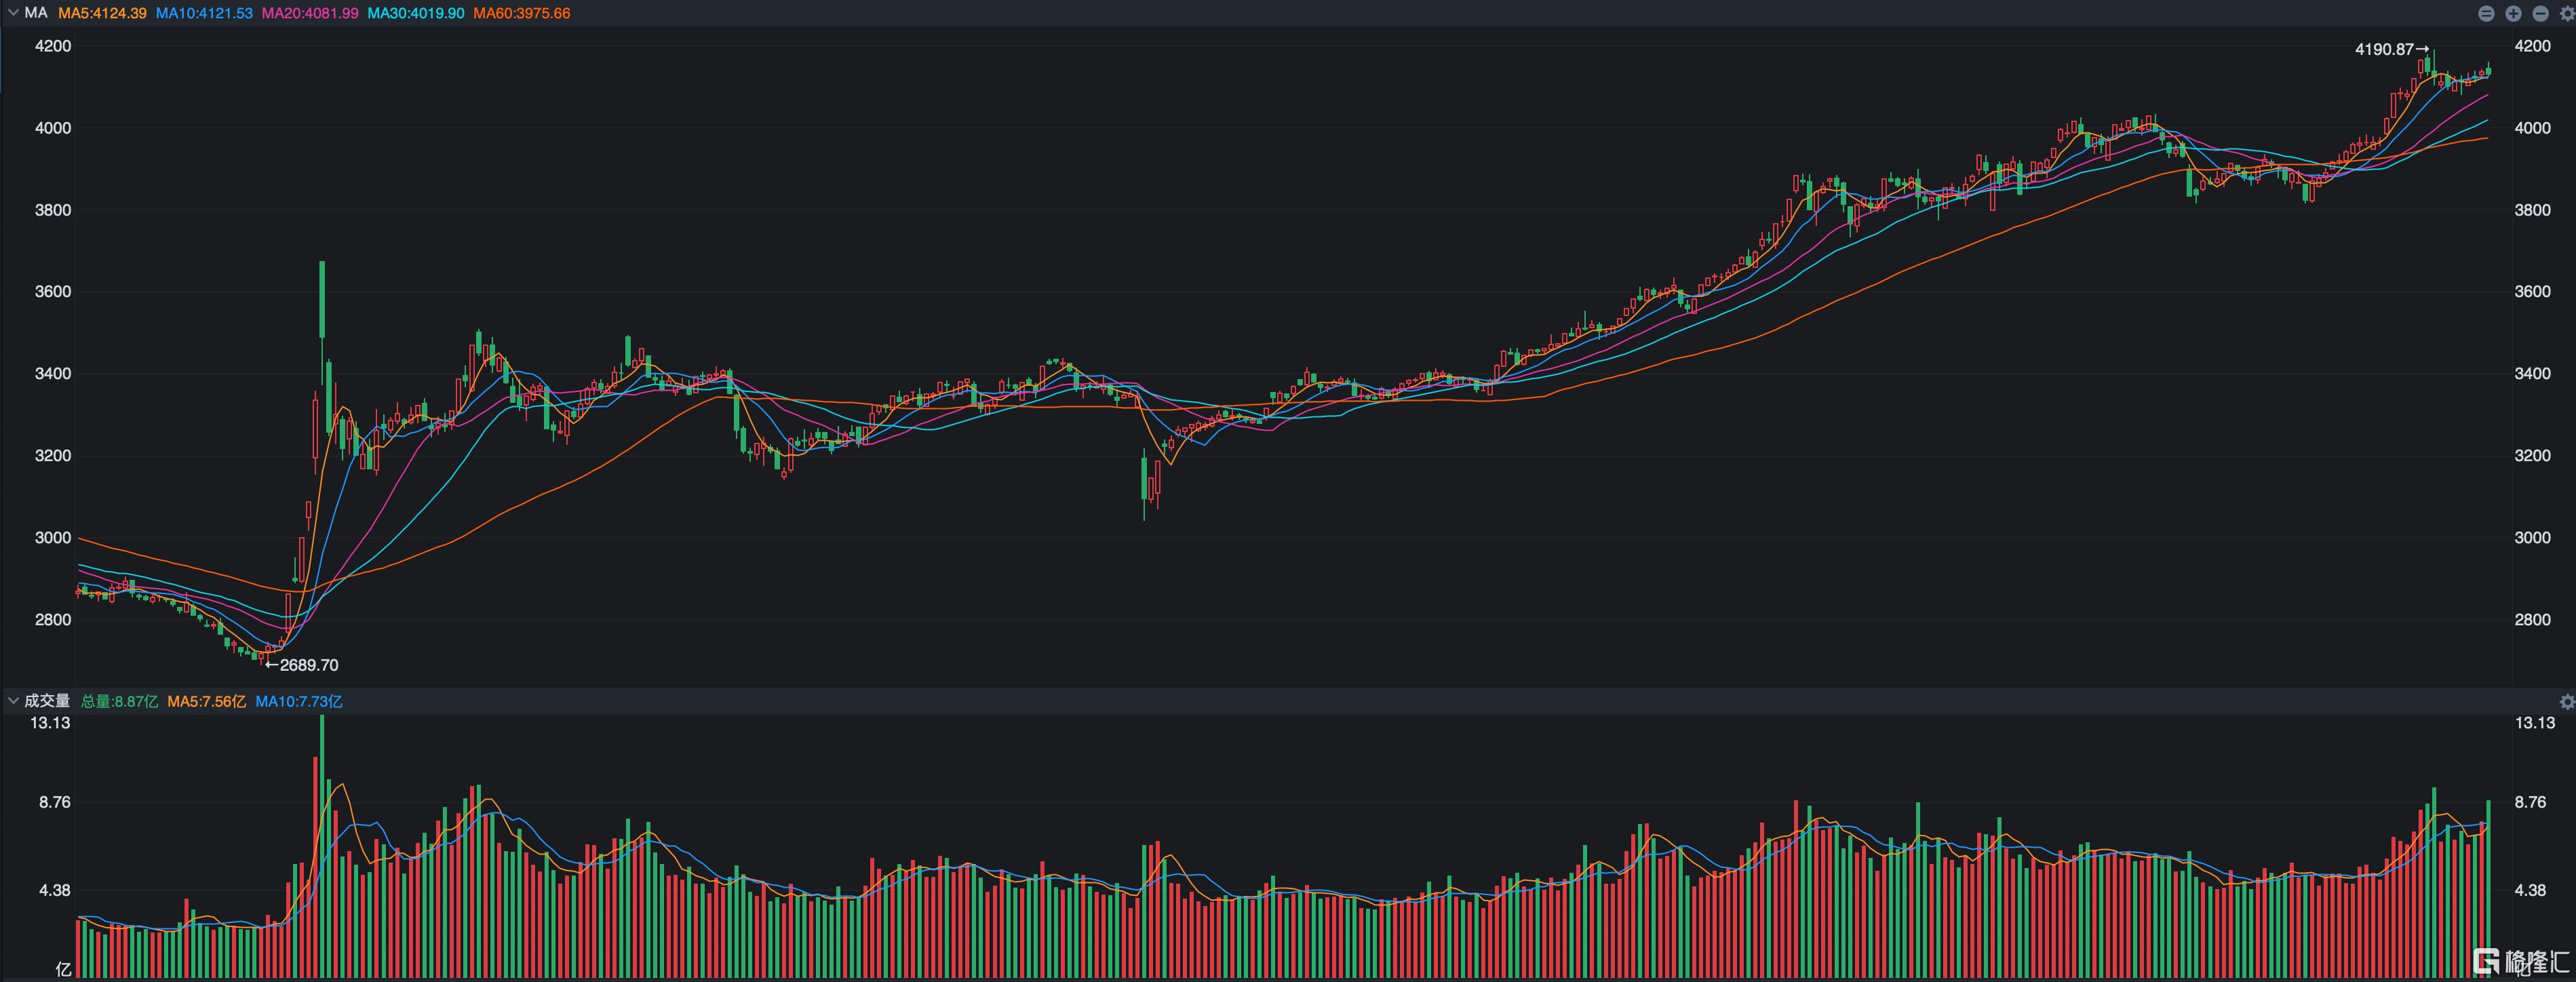
Task: Click the 3000 label on left price axis
Action: click(53, 538)
